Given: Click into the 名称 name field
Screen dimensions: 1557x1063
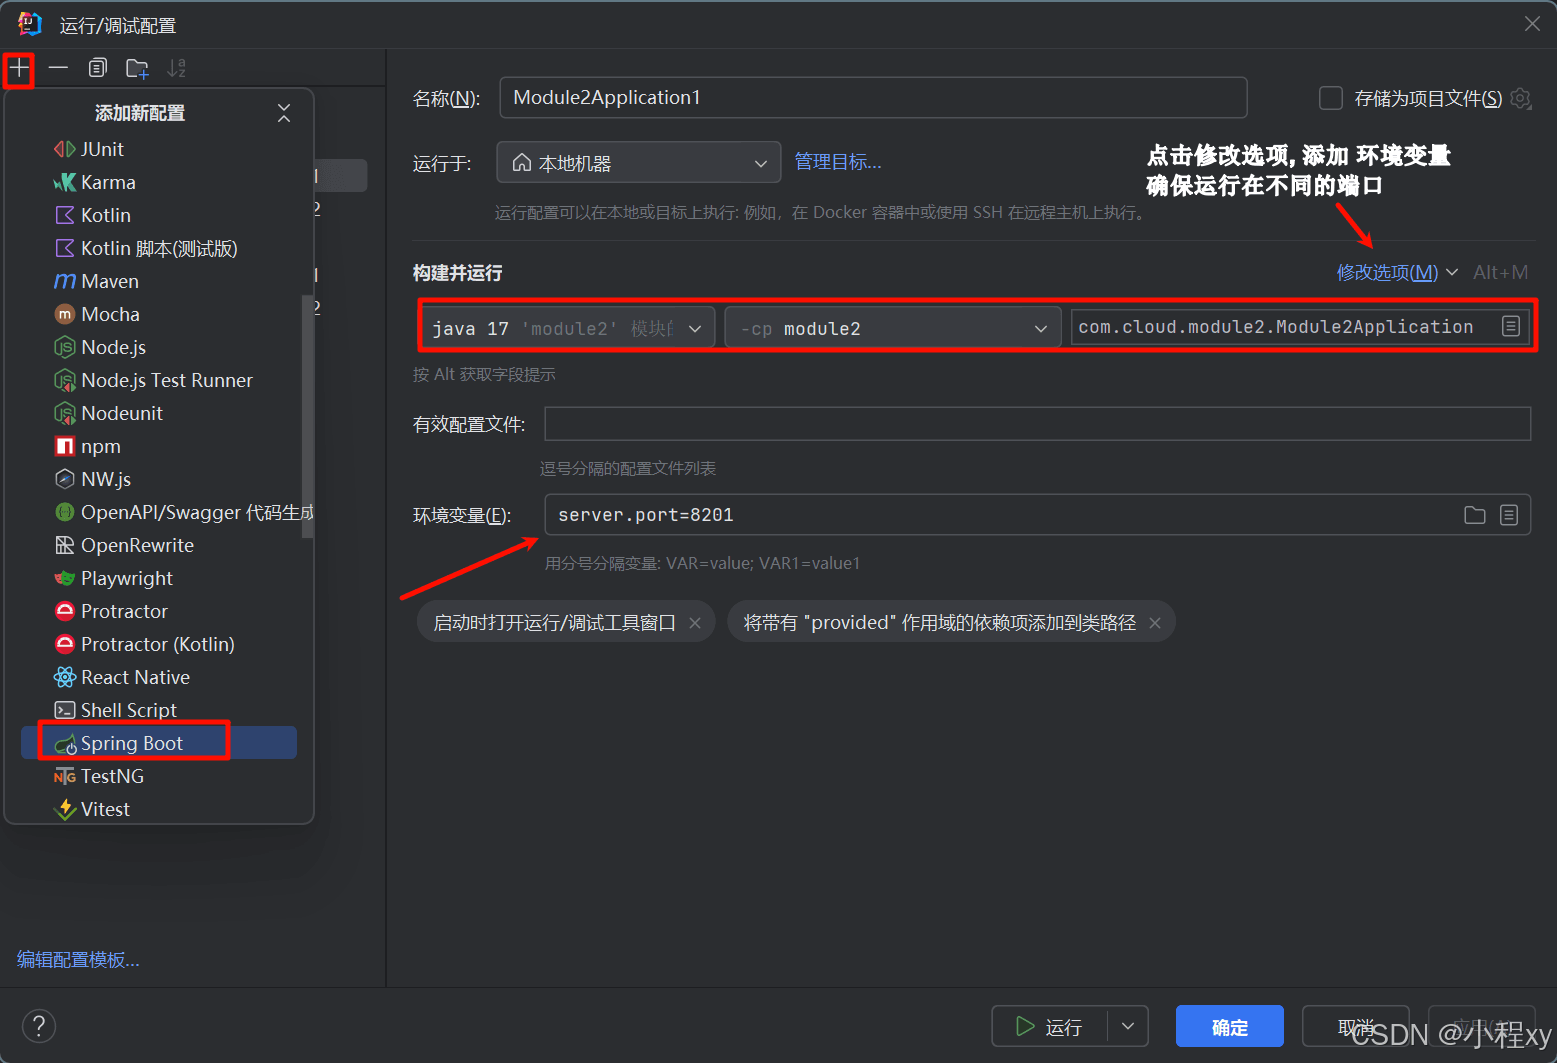Looking at the screenshot, I should point(873,98).
